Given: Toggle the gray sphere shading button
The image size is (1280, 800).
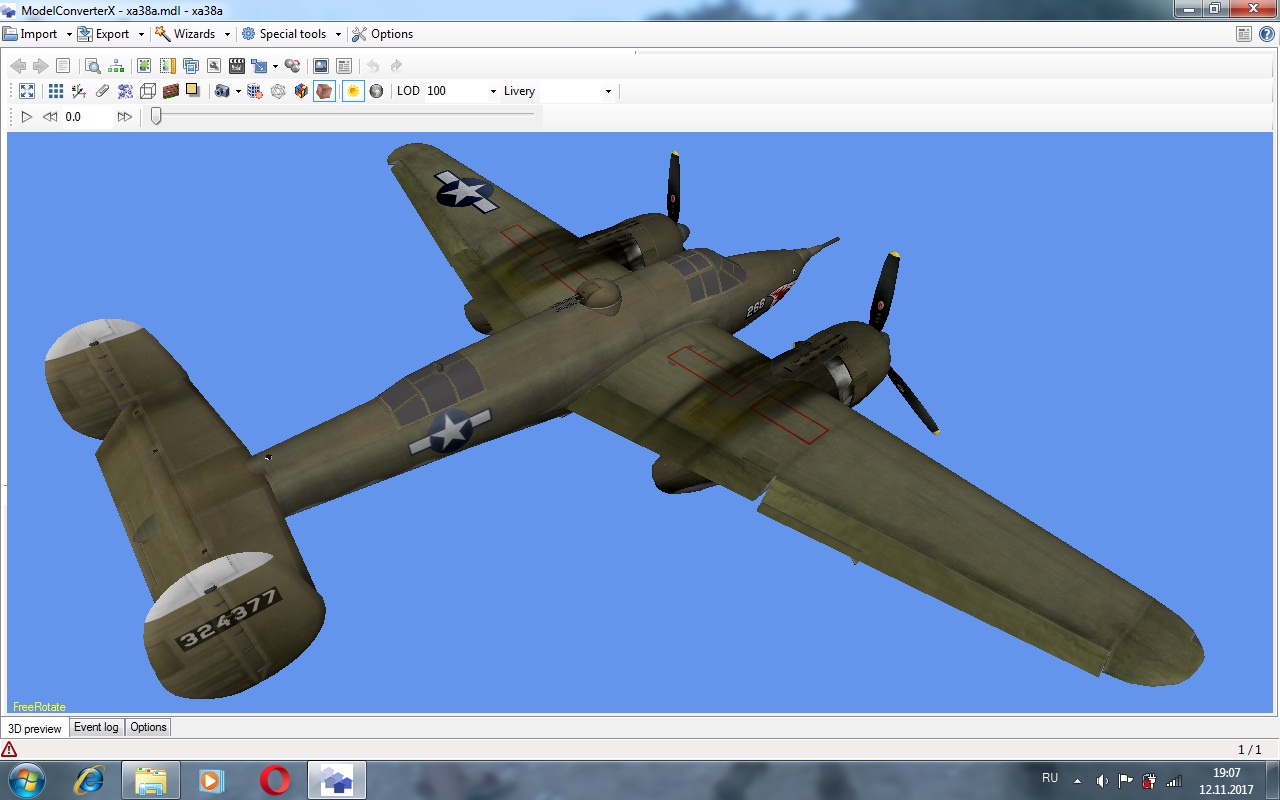Looking at the screenshot, I should pyautogui.click(x=376, y=91).
